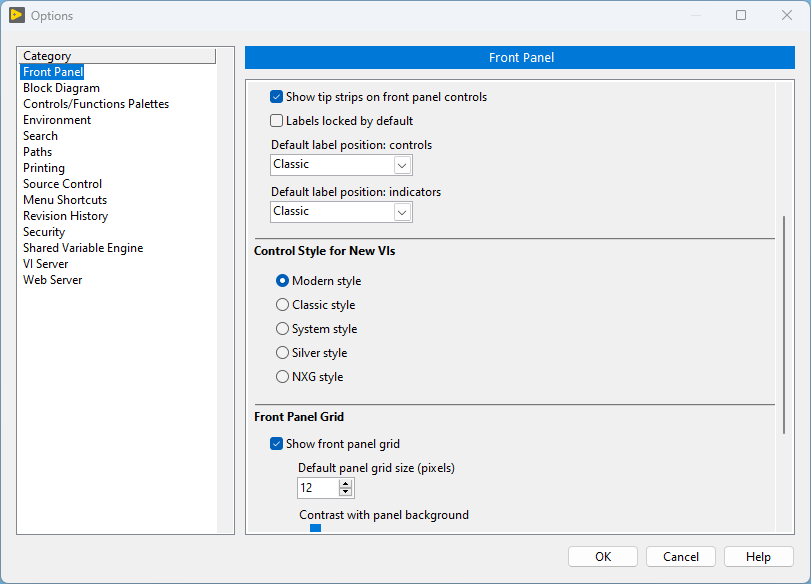Toggle Show tip strips on front panel controls
The width and height of the screenshot is (811, 584).
click(x=277, y=97)
